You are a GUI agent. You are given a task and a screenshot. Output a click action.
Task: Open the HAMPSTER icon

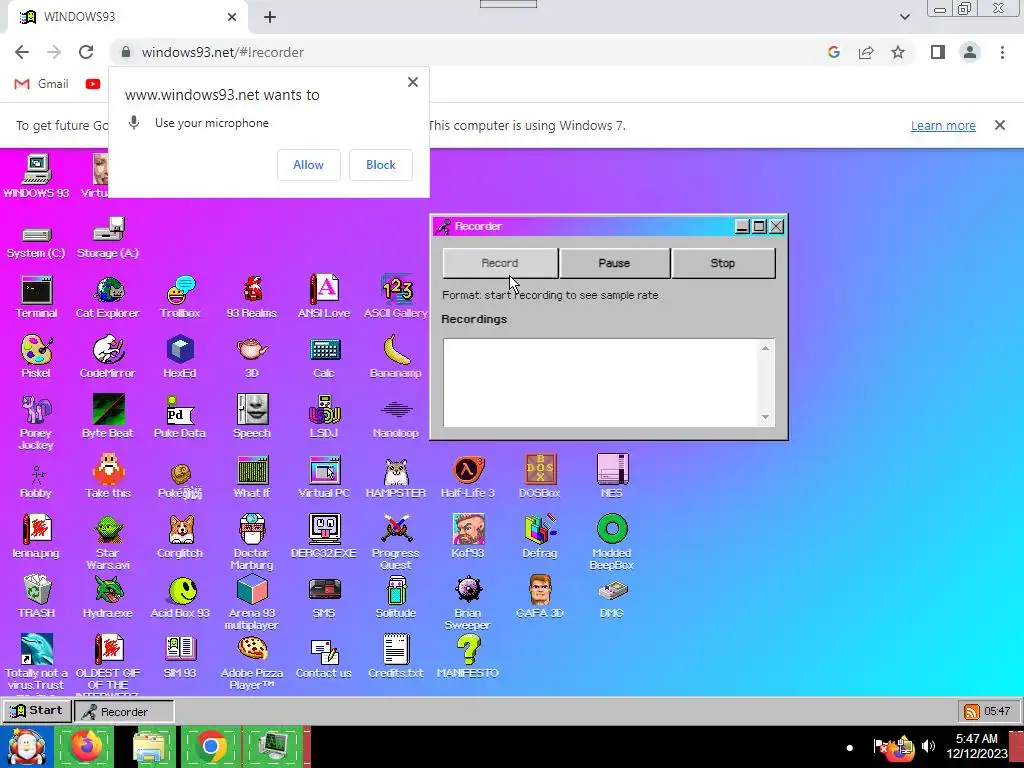pyautogui.click(x=396, y=477)
